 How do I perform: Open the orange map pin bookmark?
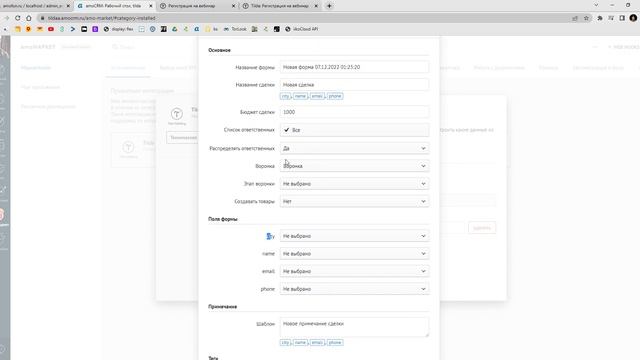[28, 29]
